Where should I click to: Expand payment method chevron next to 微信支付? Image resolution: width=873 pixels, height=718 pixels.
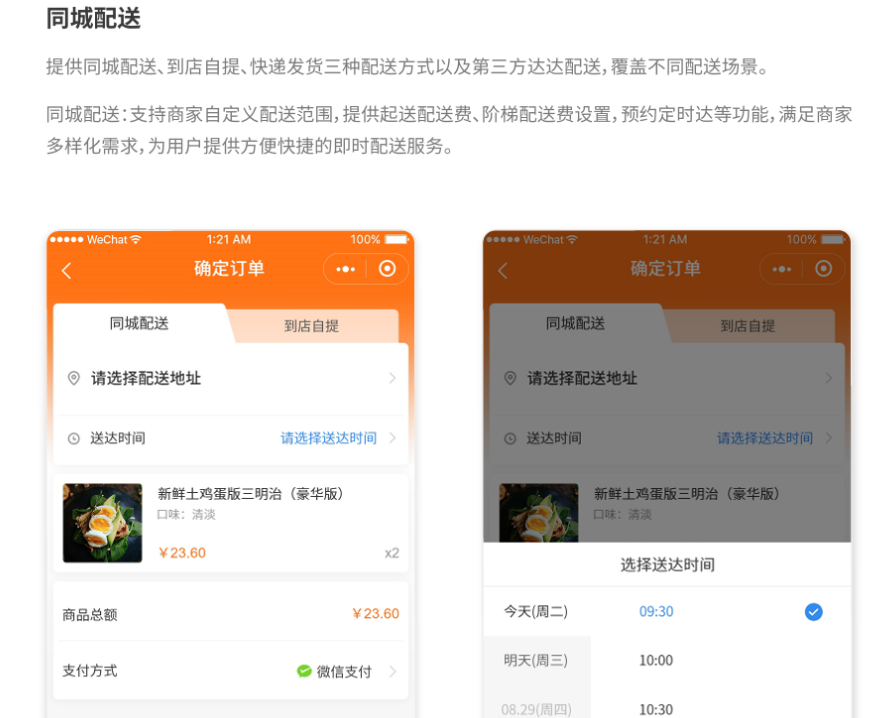(393, 671)
